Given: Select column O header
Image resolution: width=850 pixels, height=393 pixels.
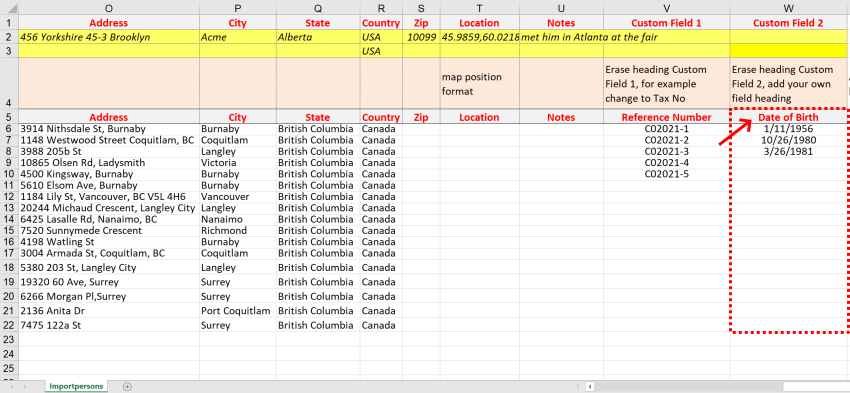Looking at the screenshot, I should pyautogui.click(x=109, y=8).
